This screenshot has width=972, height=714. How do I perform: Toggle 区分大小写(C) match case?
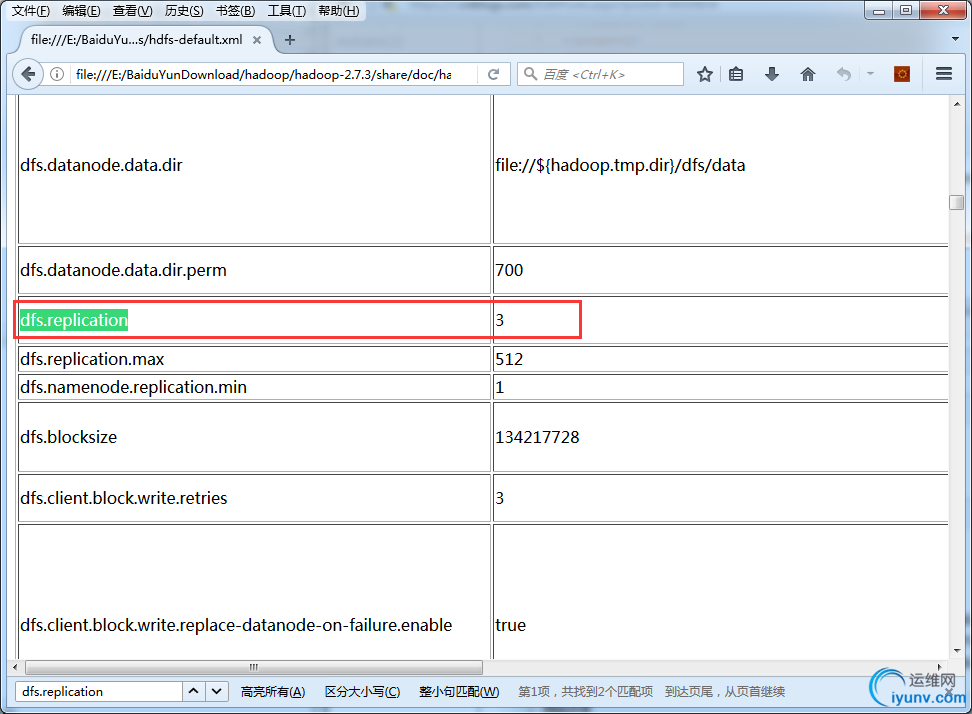tap(363, 692)
